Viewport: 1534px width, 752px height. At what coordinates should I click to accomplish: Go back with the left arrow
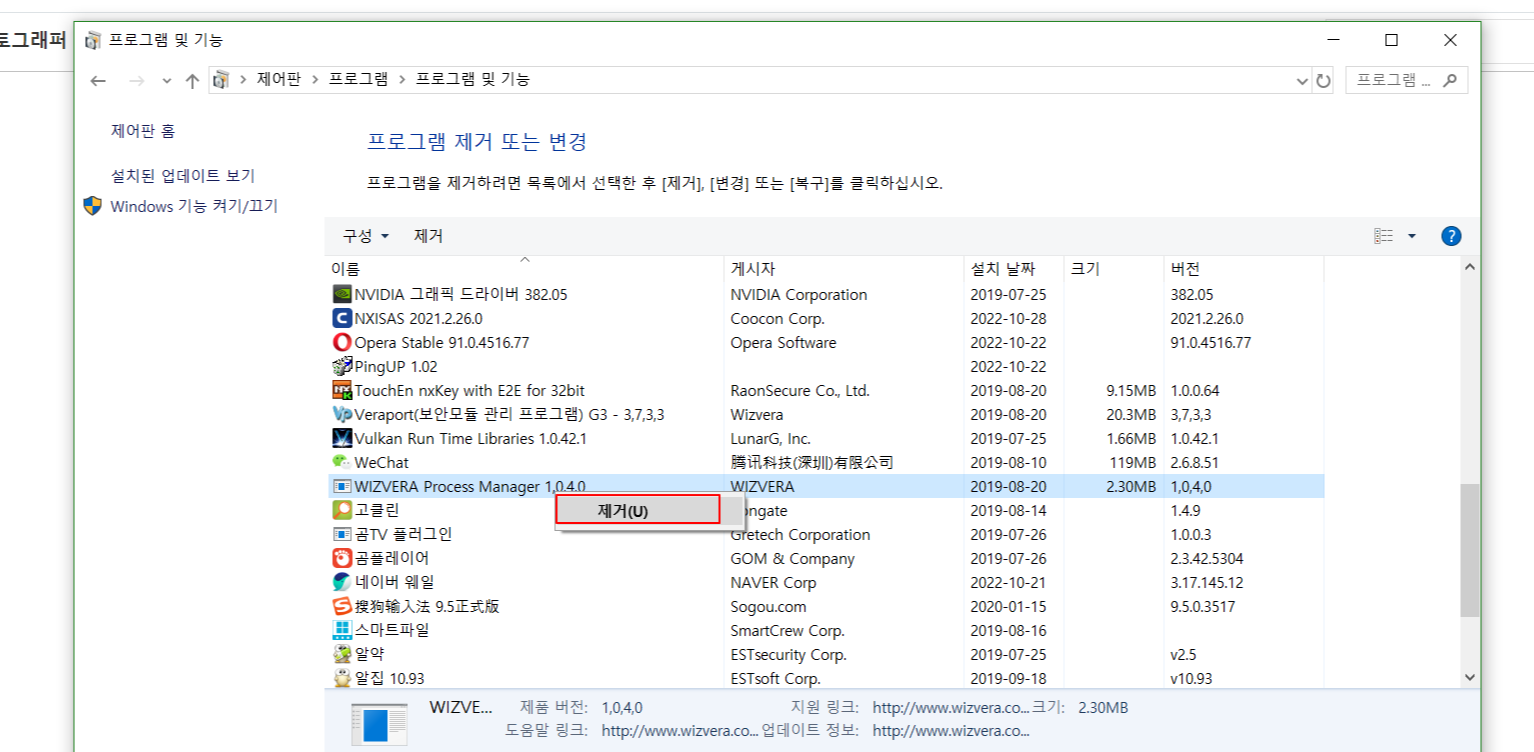(97, 81)
